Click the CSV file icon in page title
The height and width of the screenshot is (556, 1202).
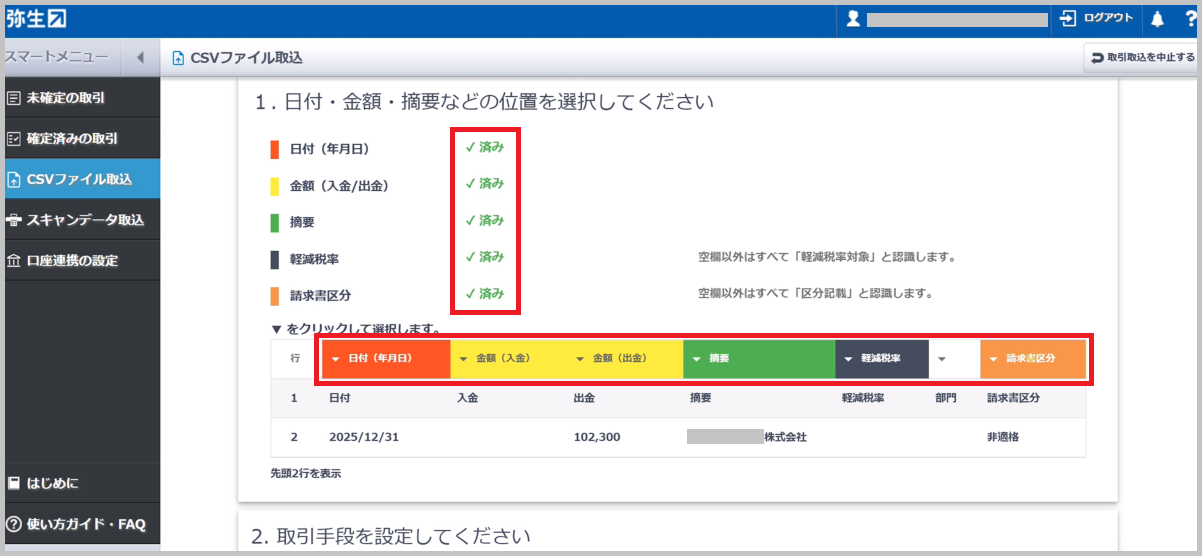[x=178, y=58]
